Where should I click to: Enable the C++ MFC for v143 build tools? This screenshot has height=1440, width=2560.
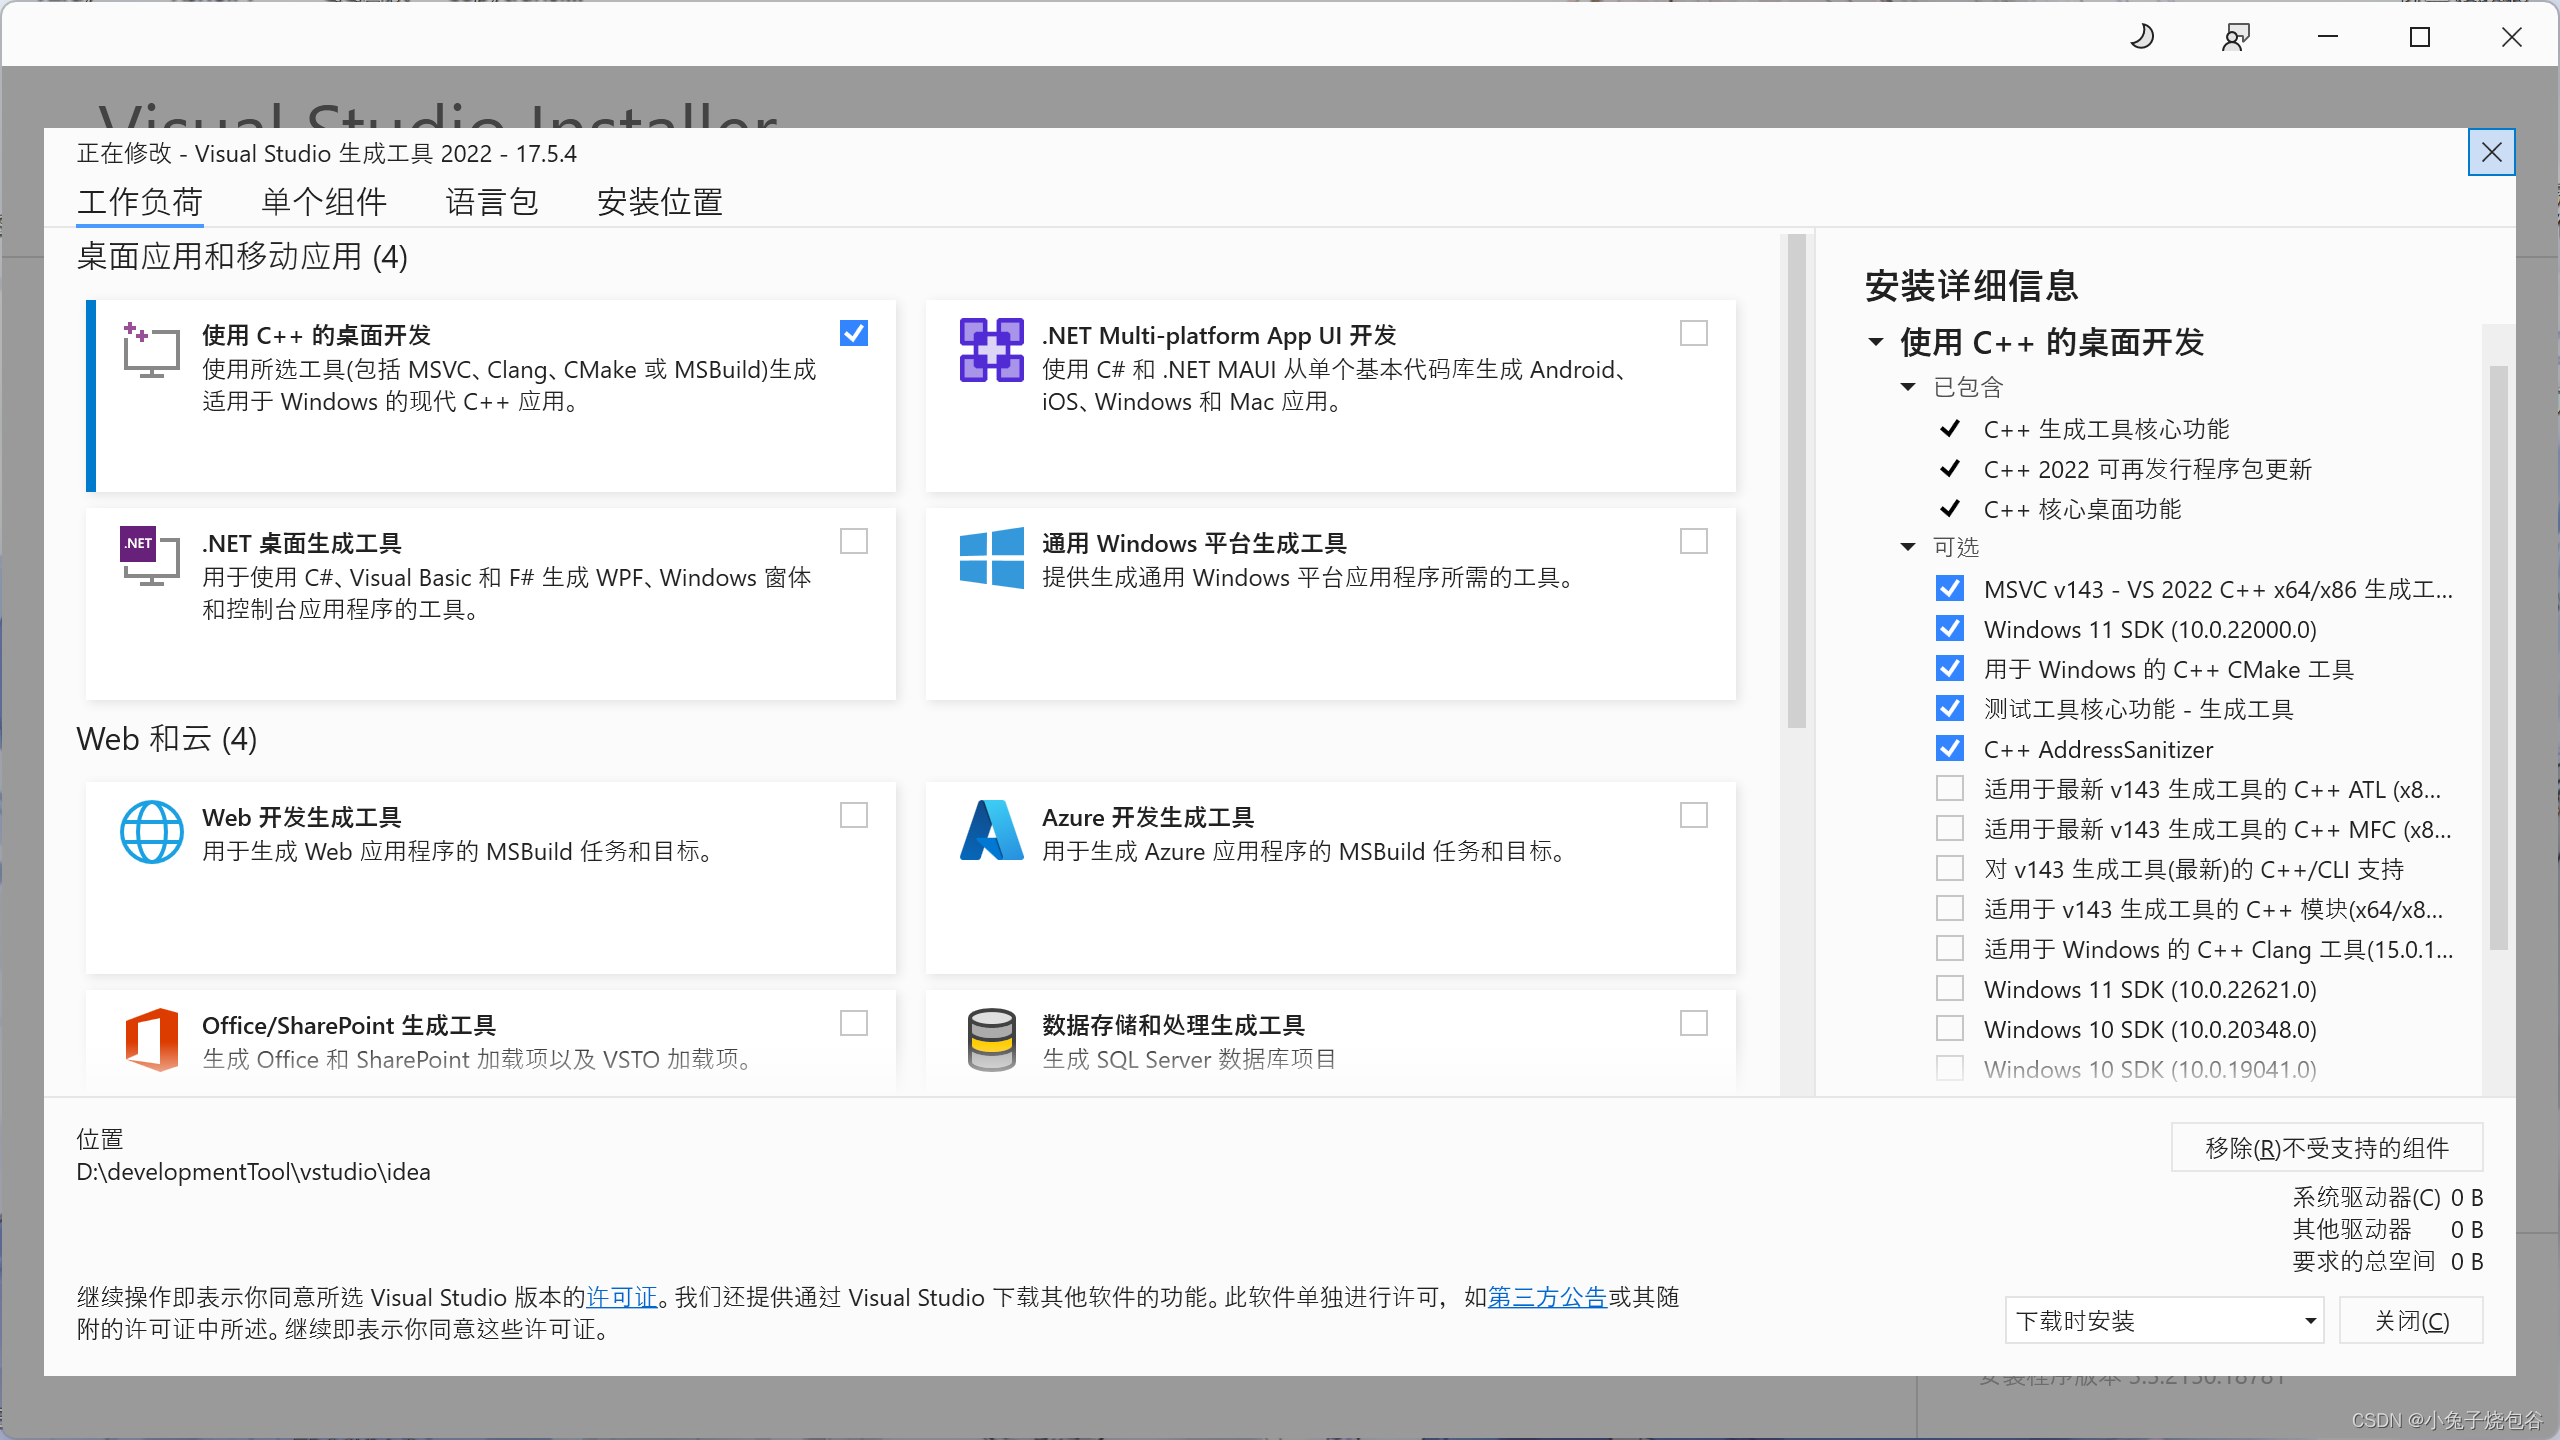tap(1950, 828)
